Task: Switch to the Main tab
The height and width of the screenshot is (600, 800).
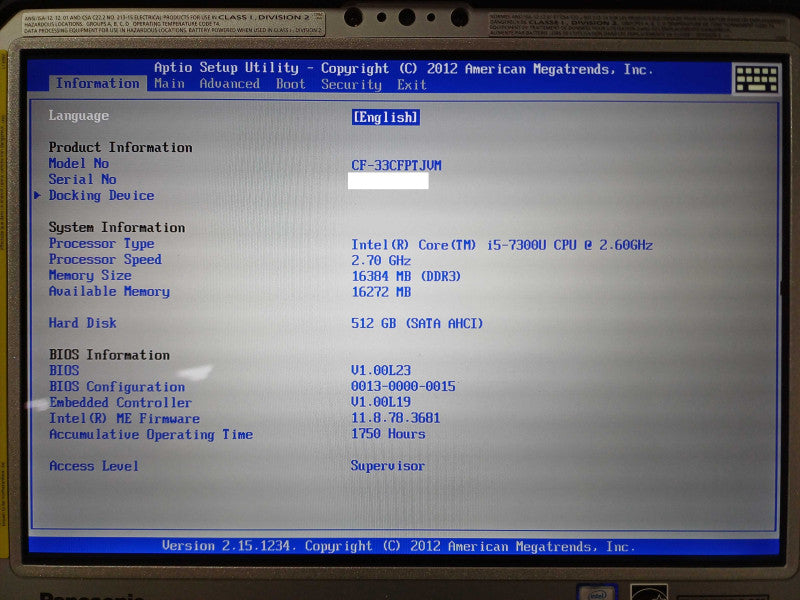Action: pos(169,84)
